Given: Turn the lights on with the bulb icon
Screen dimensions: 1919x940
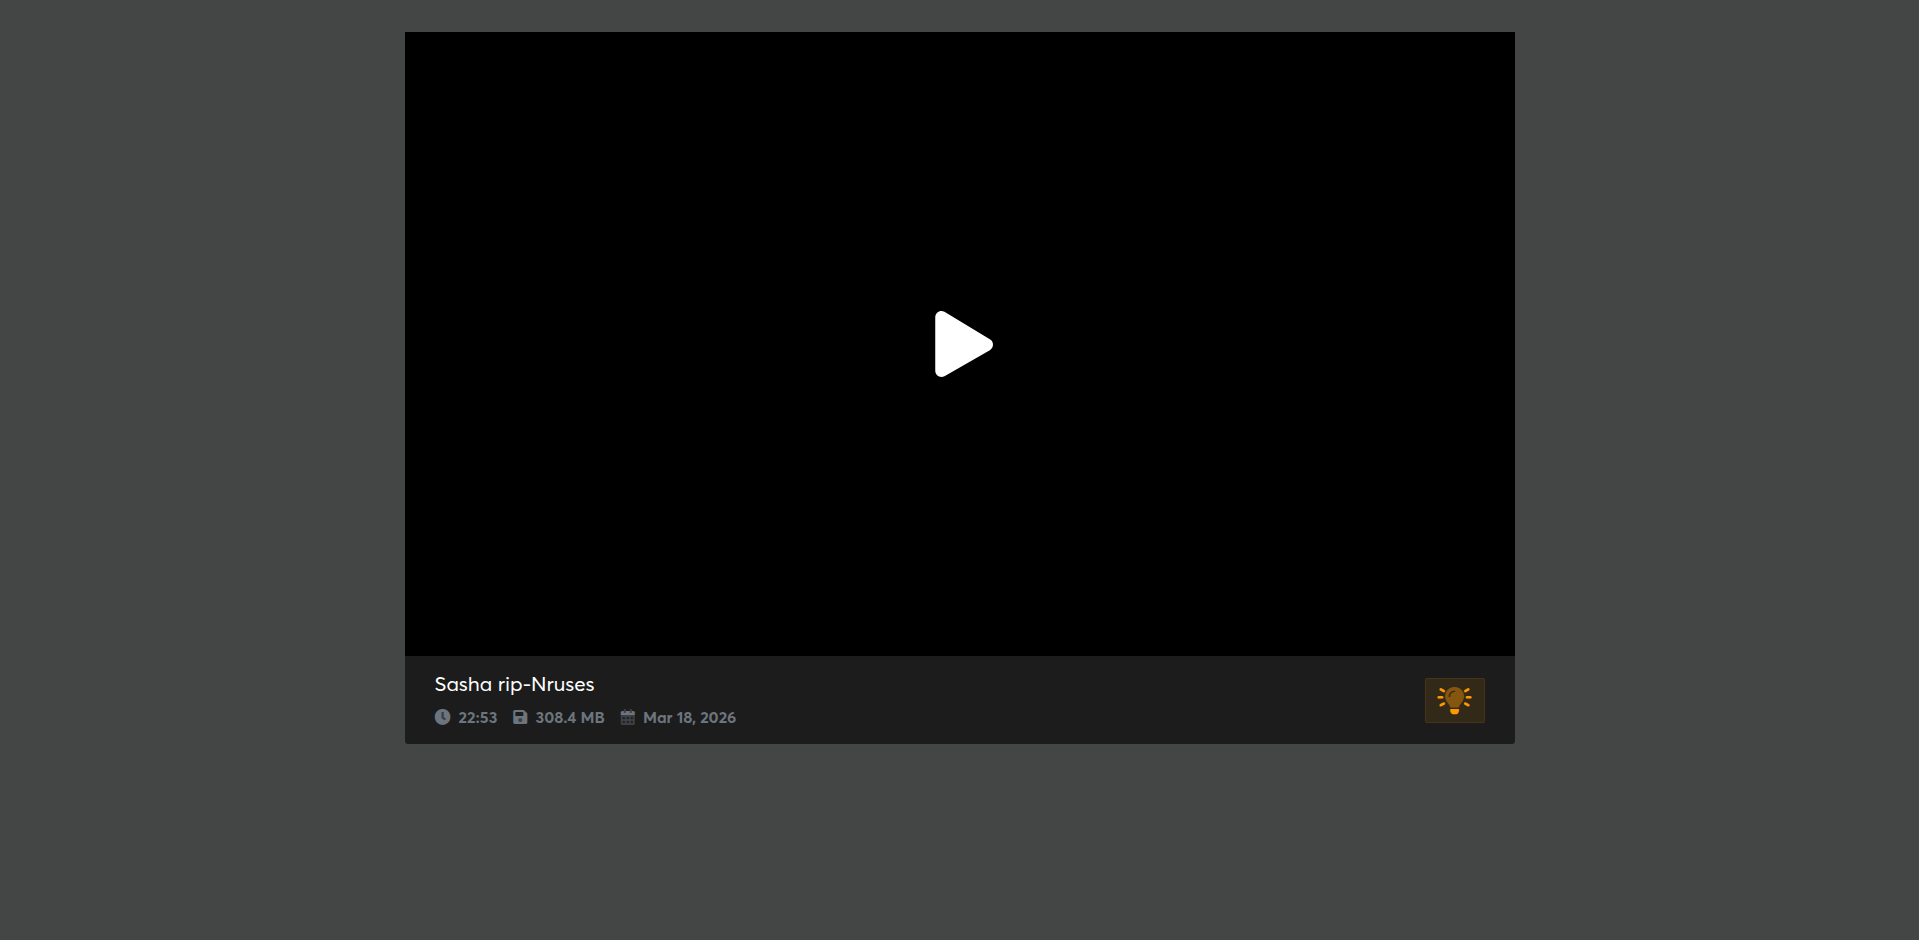Looking at the screenshot, I should pyautogui.click(x=1454, y=700).
